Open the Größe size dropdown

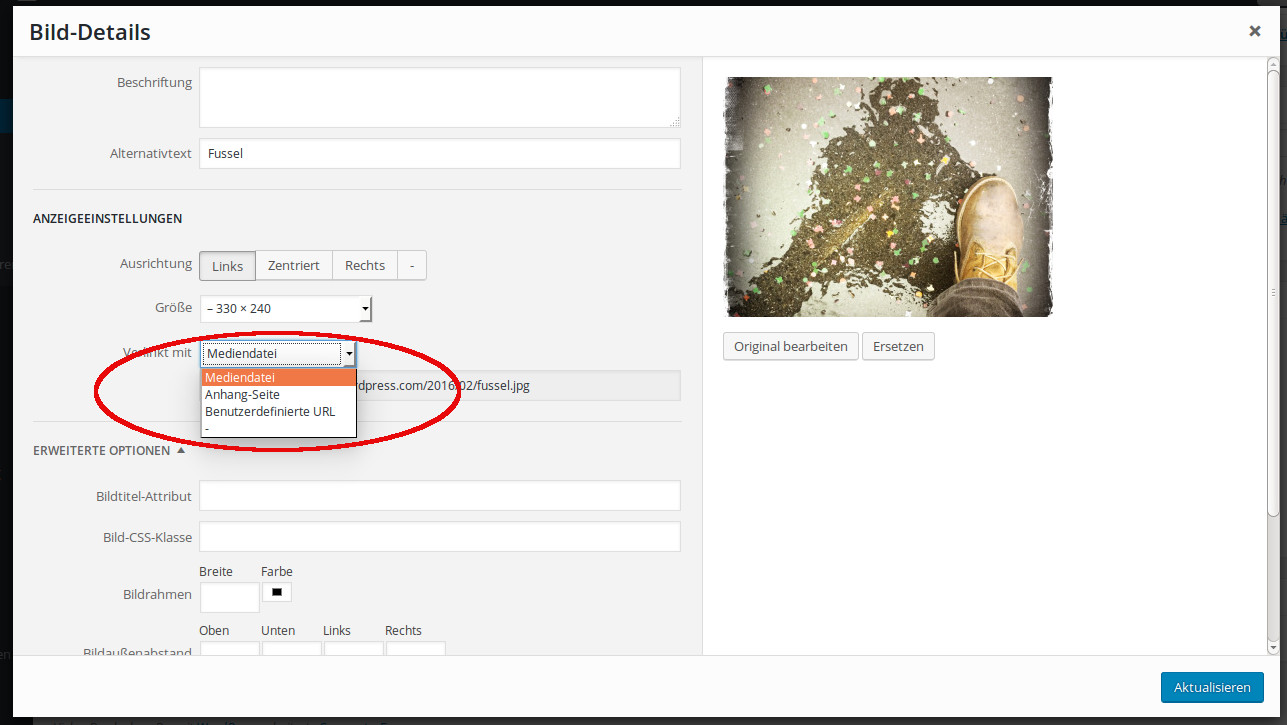[x=285, y=309]
